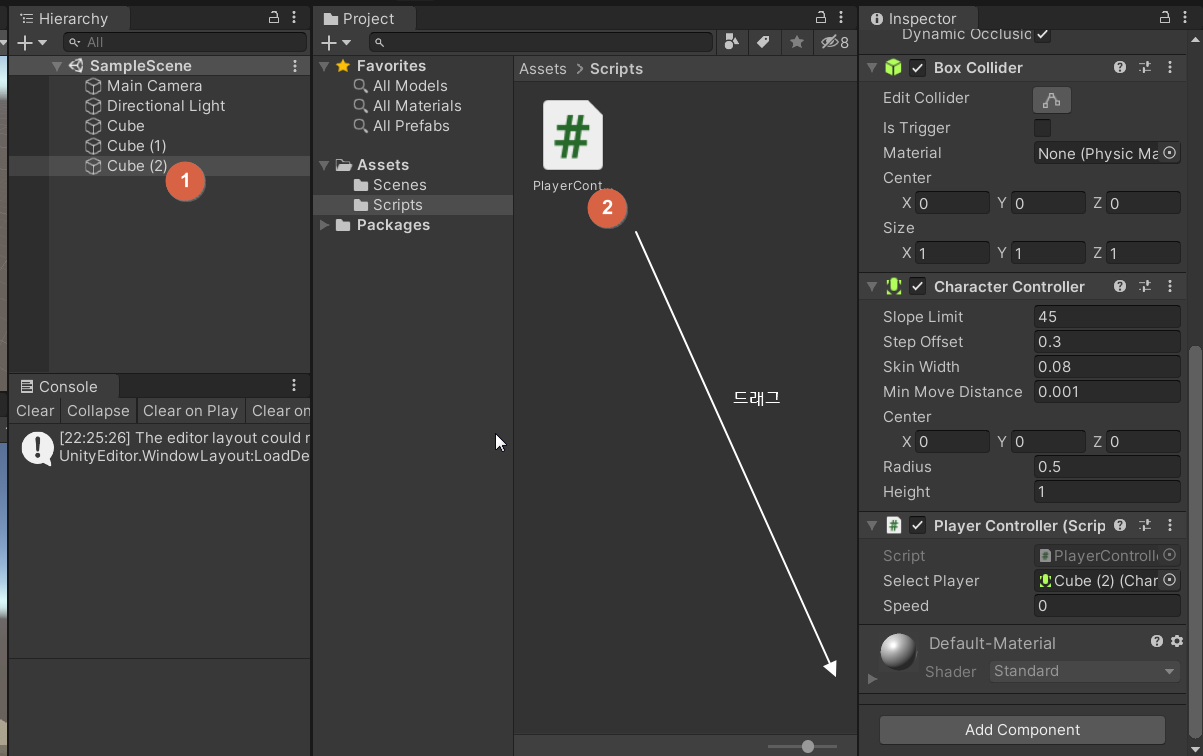Open Box Collider help reference
The image size is (1203, 756).
click(1120, 67)
